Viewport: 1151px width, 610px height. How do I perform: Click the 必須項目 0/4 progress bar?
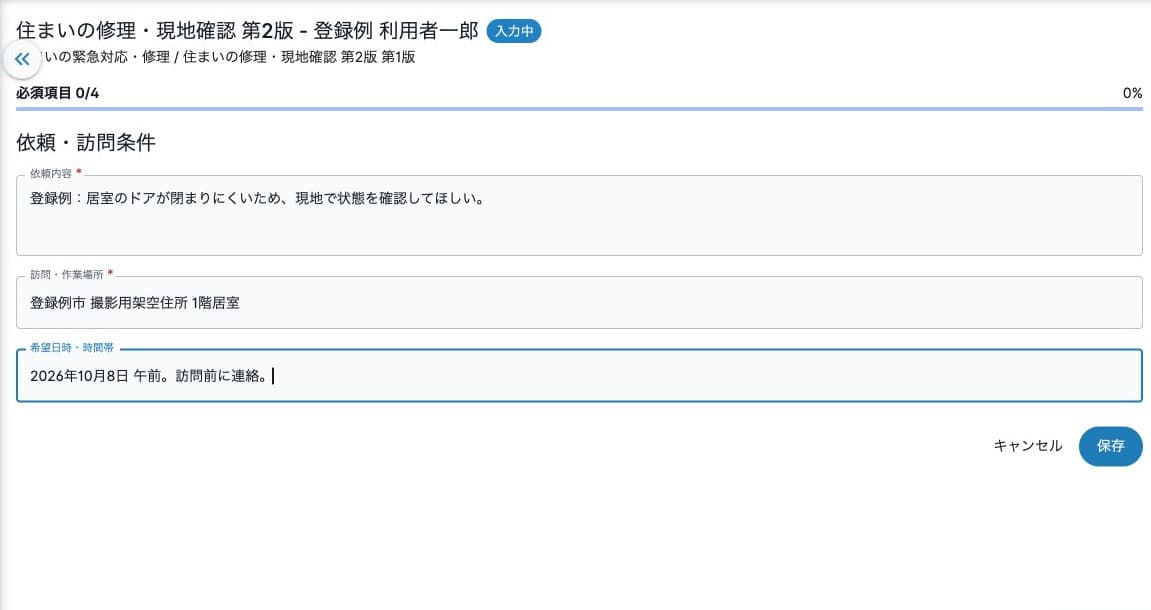(579, 109)
